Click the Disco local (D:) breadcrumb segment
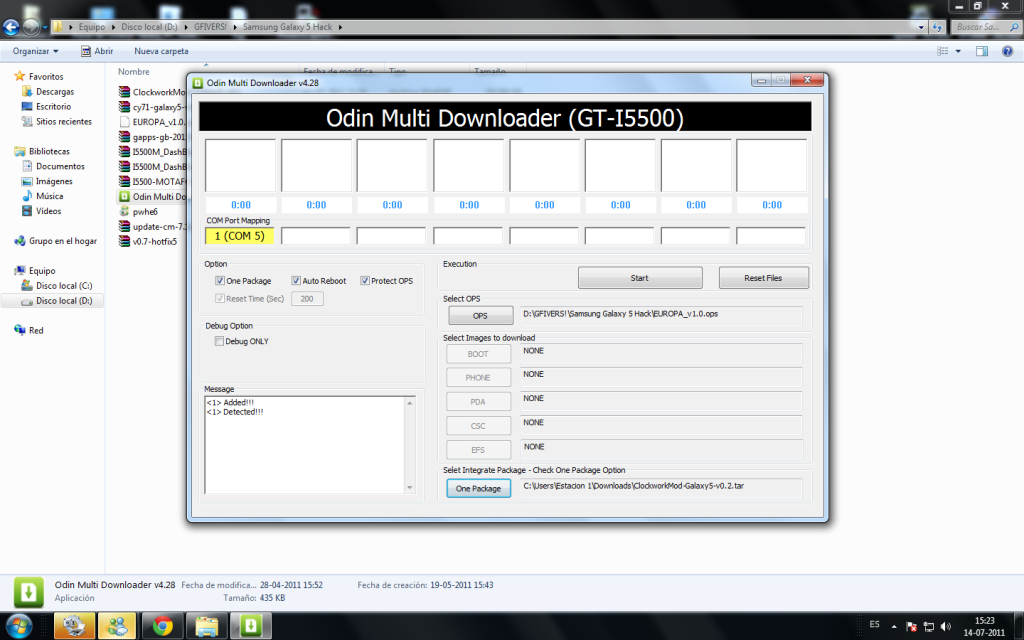1024x640 pixels. click(149, 27)
